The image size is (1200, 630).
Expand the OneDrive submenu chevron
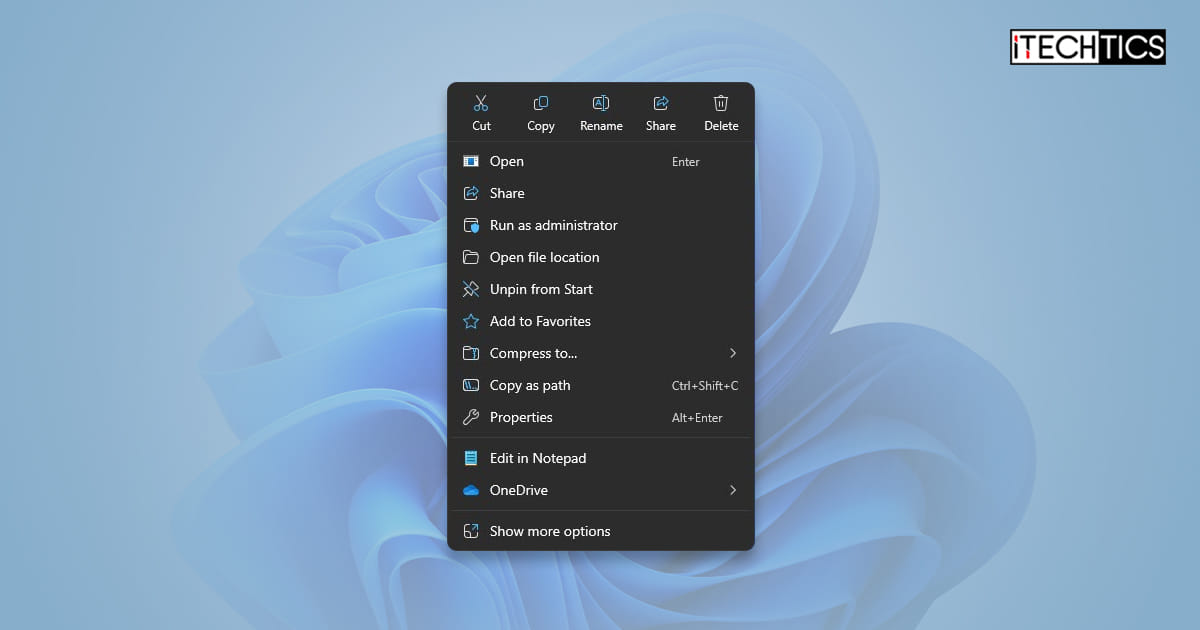[732, 490]
